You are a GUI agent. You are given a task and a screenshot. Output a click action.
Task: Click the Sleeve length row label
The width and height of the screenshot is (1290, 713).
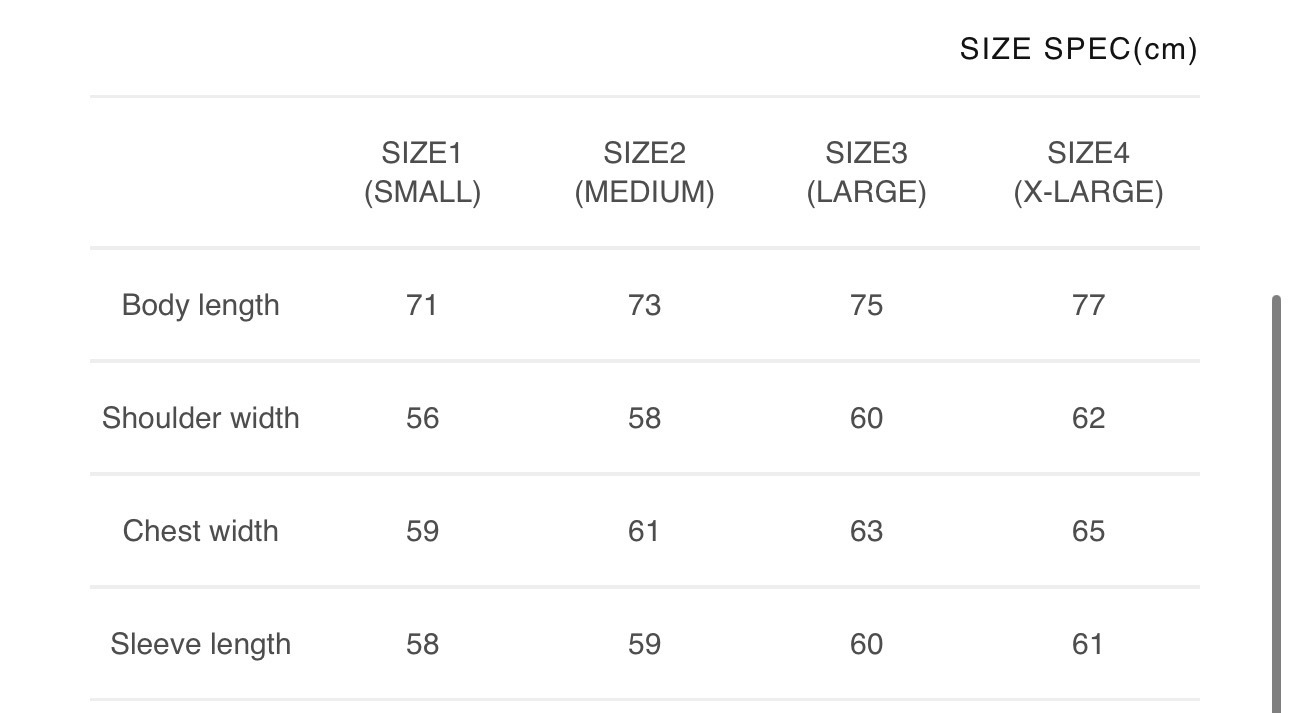click(200, 644)
